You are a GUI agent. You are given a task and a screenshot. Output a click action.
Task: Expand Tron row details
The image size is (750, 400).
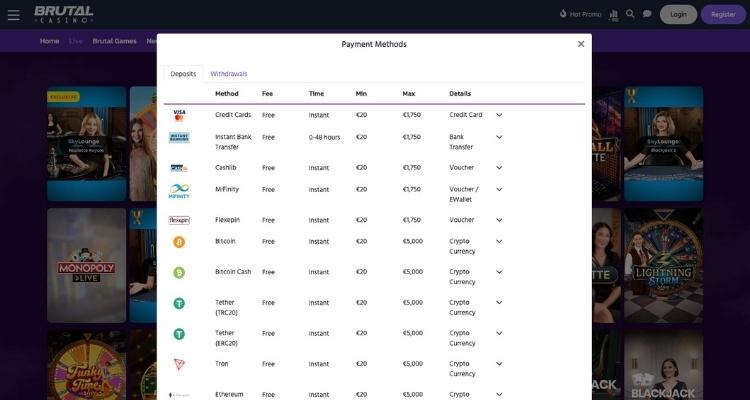coord(499,364)
